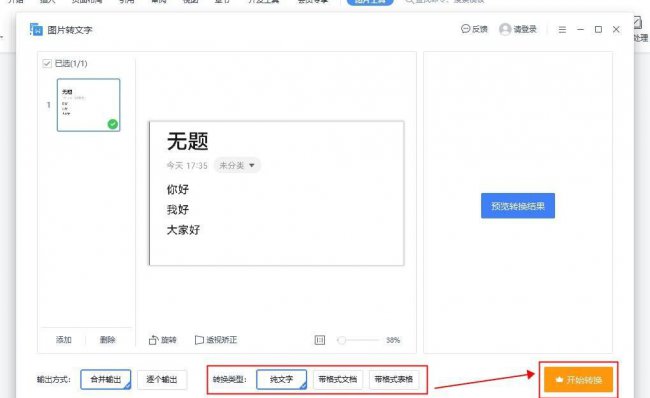
Task: Open the 未分类 dropdown in preview
Action: click(237, 165)
